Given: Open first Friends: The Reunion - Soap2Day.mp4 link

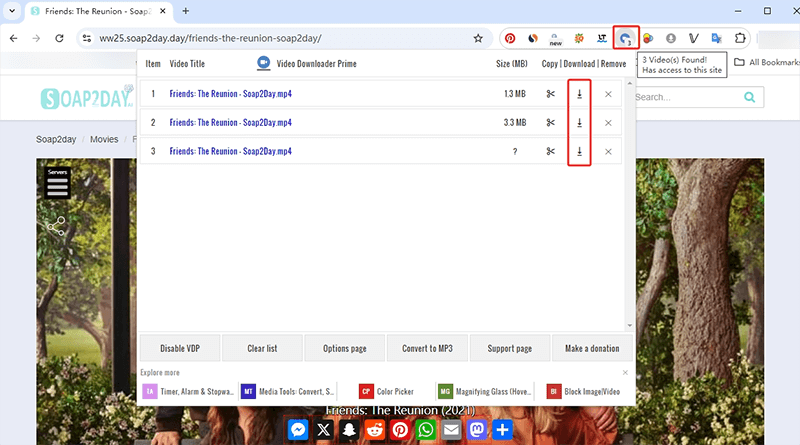Looking at the screenshot, I should 231,94.
